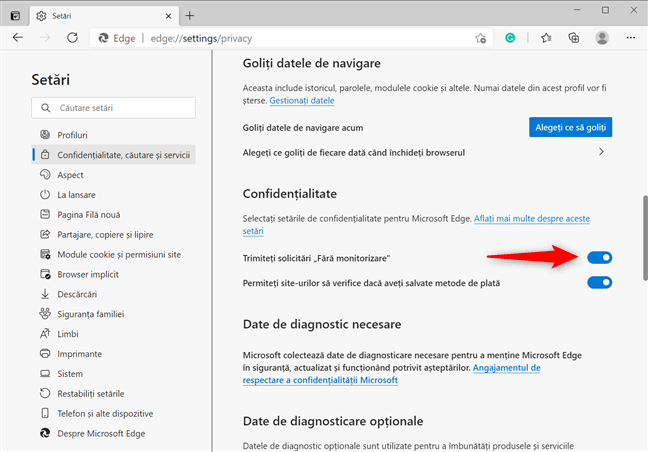
Task: Add this page to favorites star
Action: tap(480, 38)
